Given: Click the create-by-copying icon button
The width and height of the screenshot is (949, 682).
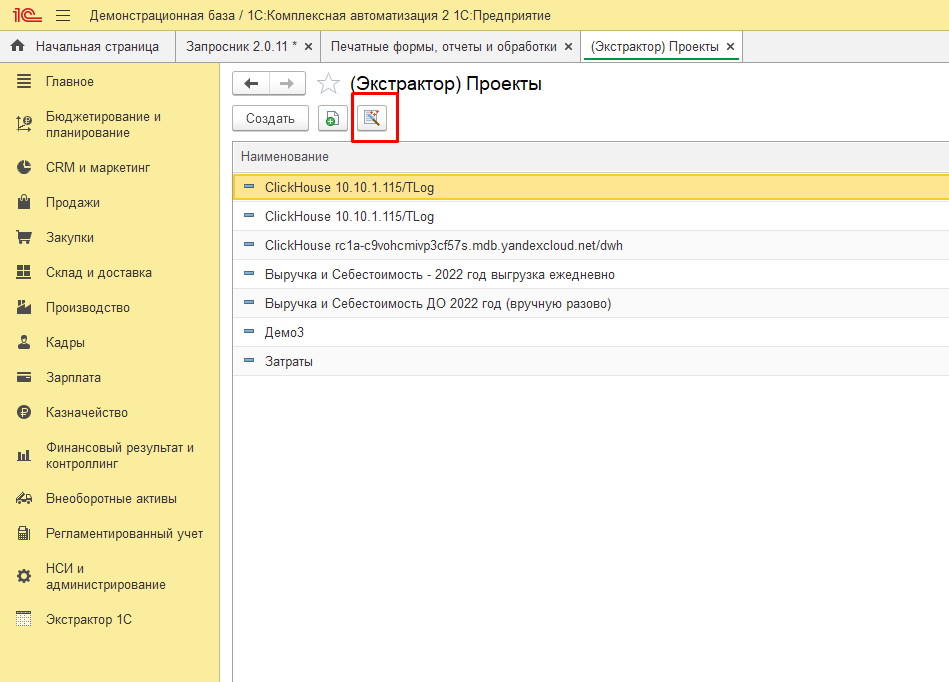Looking at the screenshot, I should tap(332, 118).
